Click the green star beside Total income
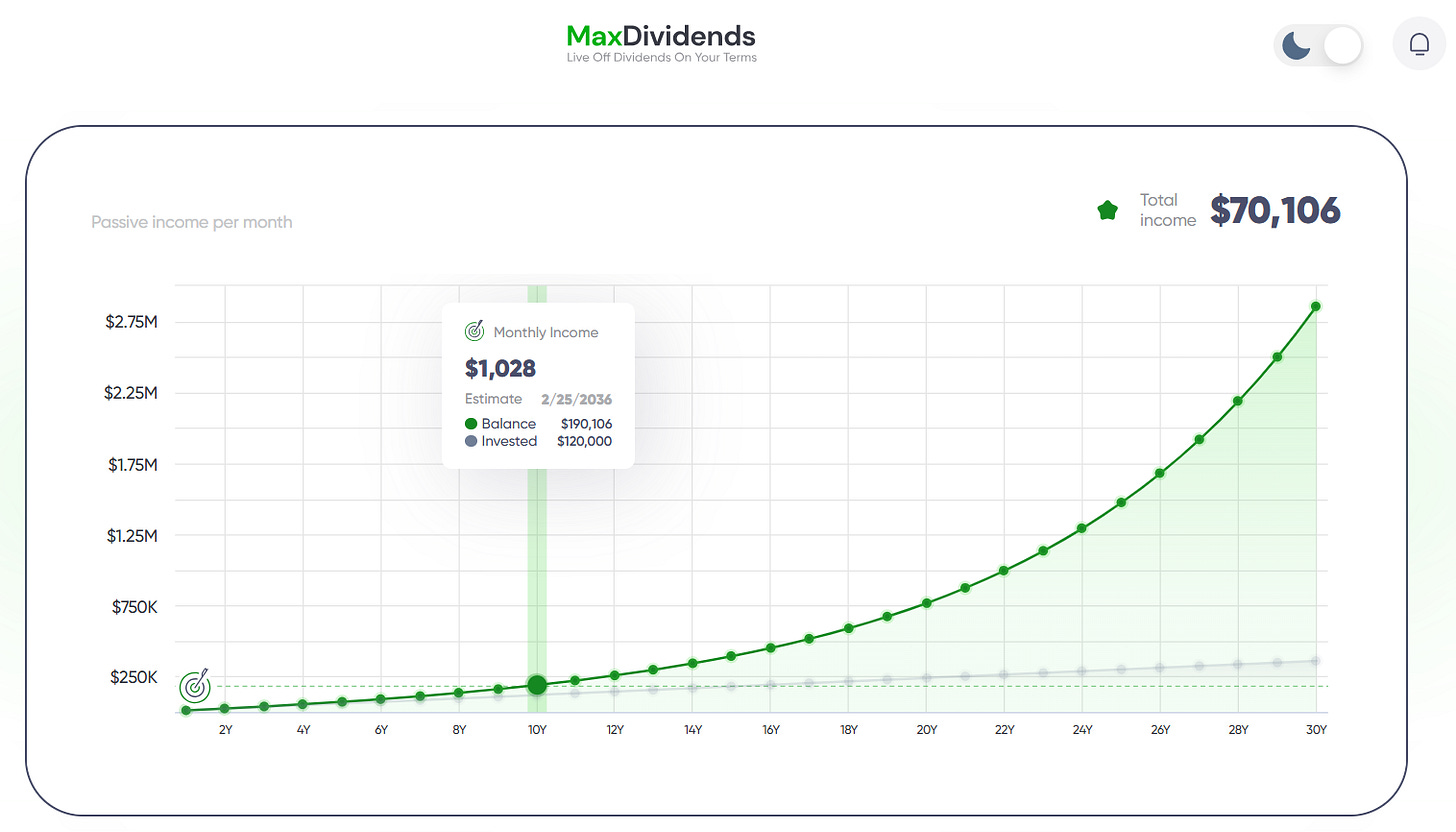The height and width of the screenshot is (832, 1456). (1107, 211)
